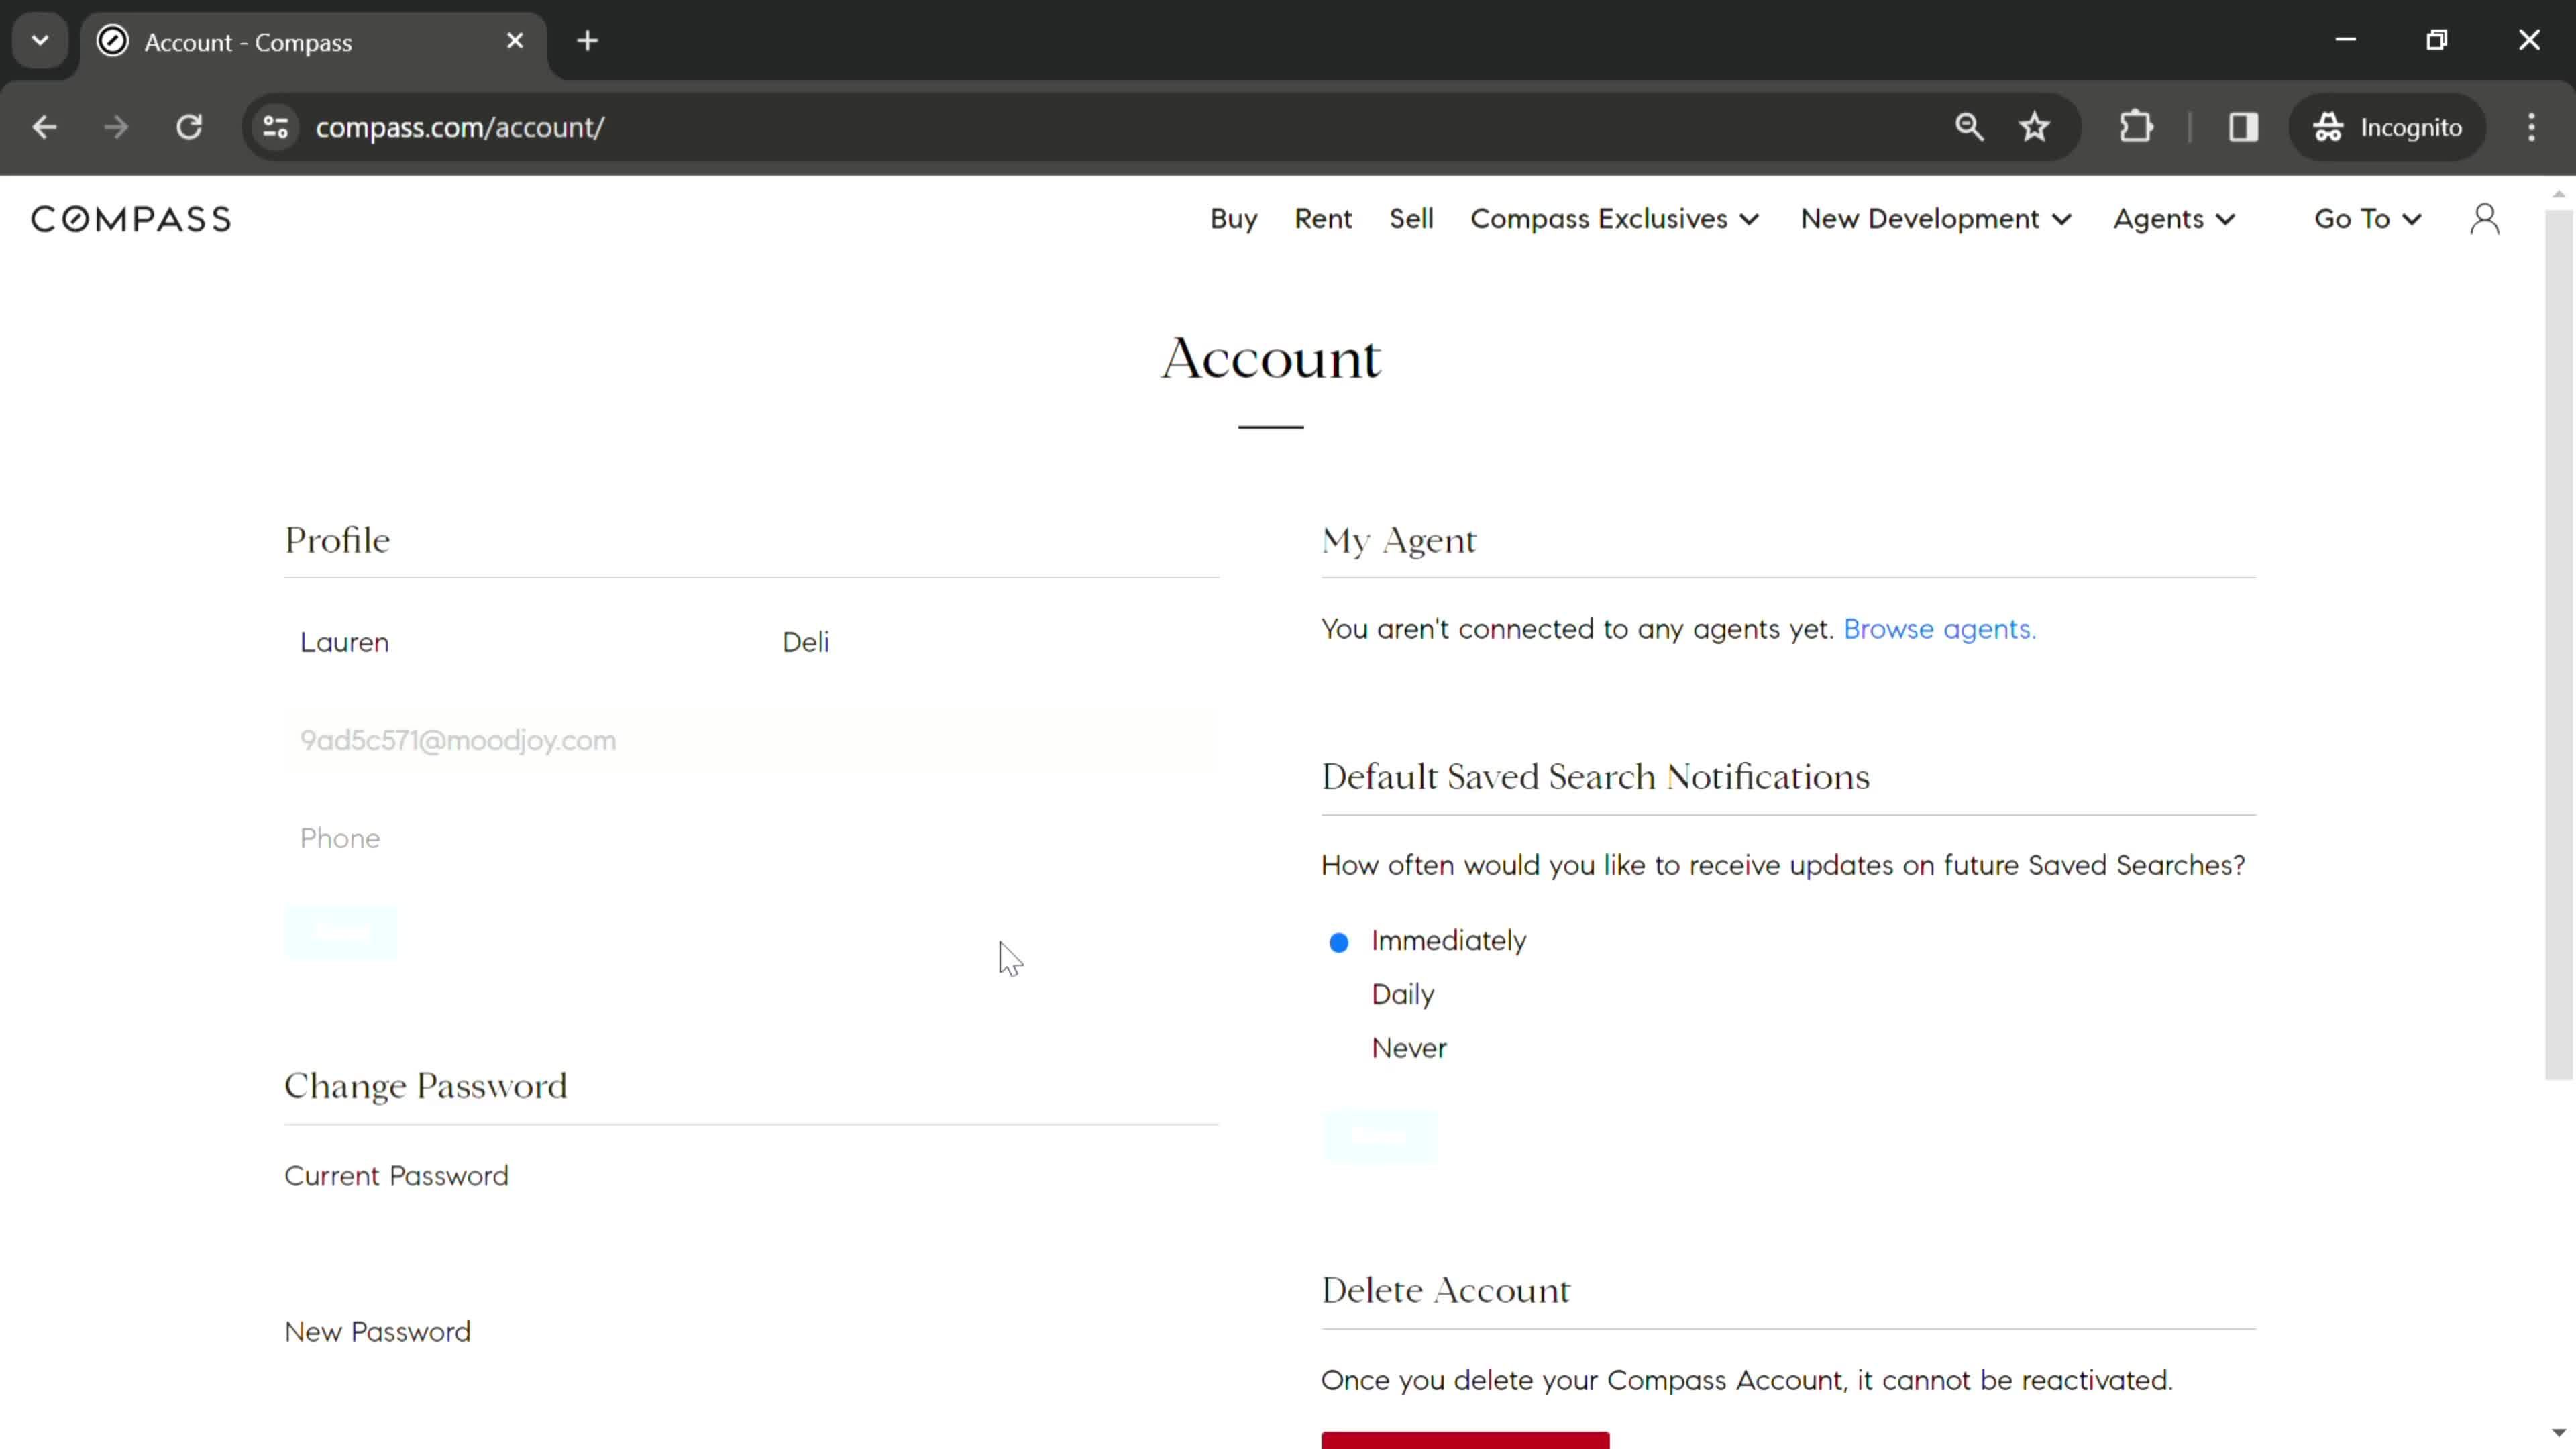The image size is (2576, 1449).
Task: Expand the Go To menu
Action: coord(2368,219)
